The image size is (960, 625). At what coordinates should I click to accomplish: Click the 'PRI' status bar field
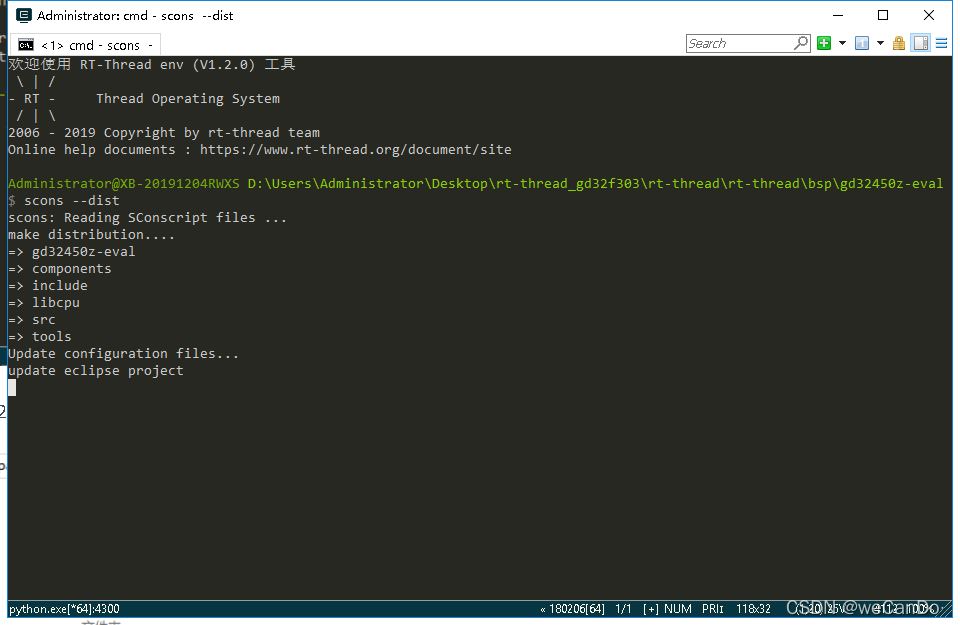pyautogui.click(x=713, y=609)
